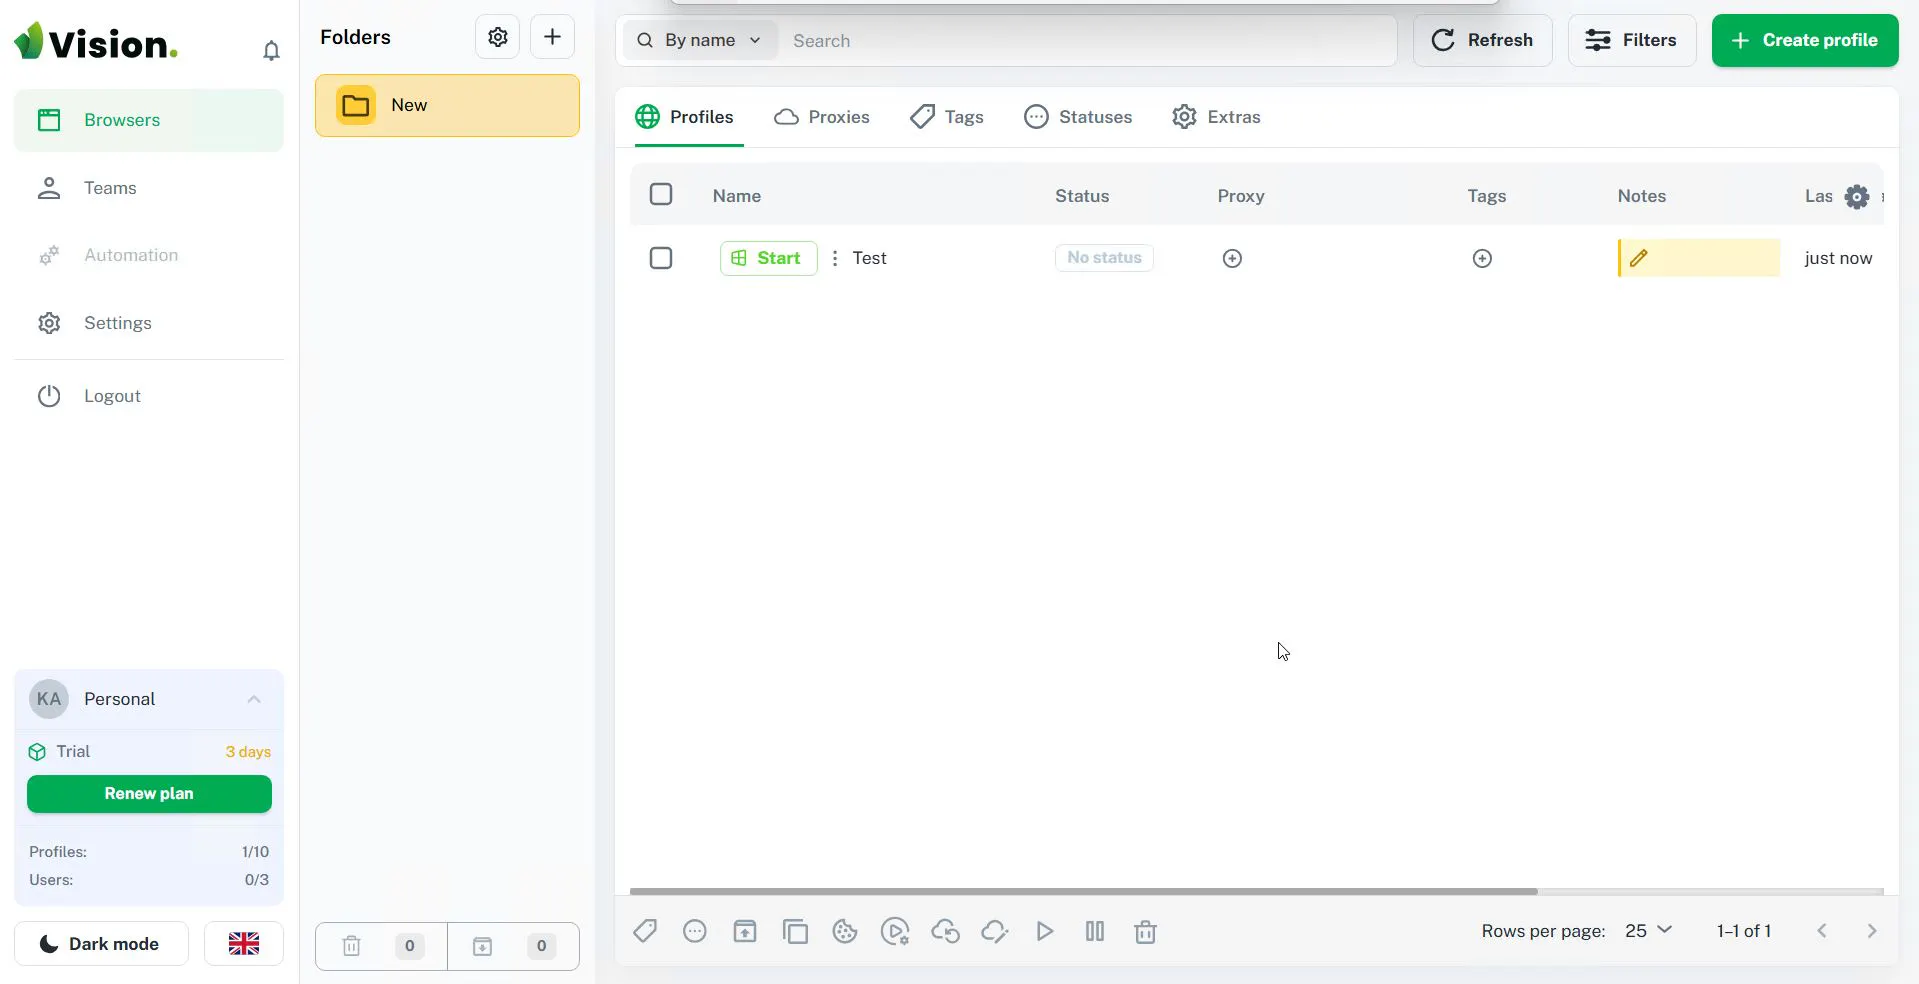Open Browsers in the sidebar
This screenshot has width=1919, height=984.
(x=149, y=120)
